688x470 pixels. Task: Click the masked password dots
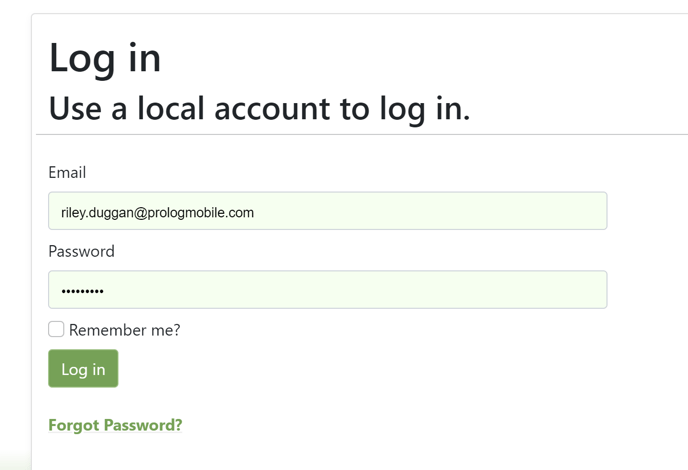[82, 291]
